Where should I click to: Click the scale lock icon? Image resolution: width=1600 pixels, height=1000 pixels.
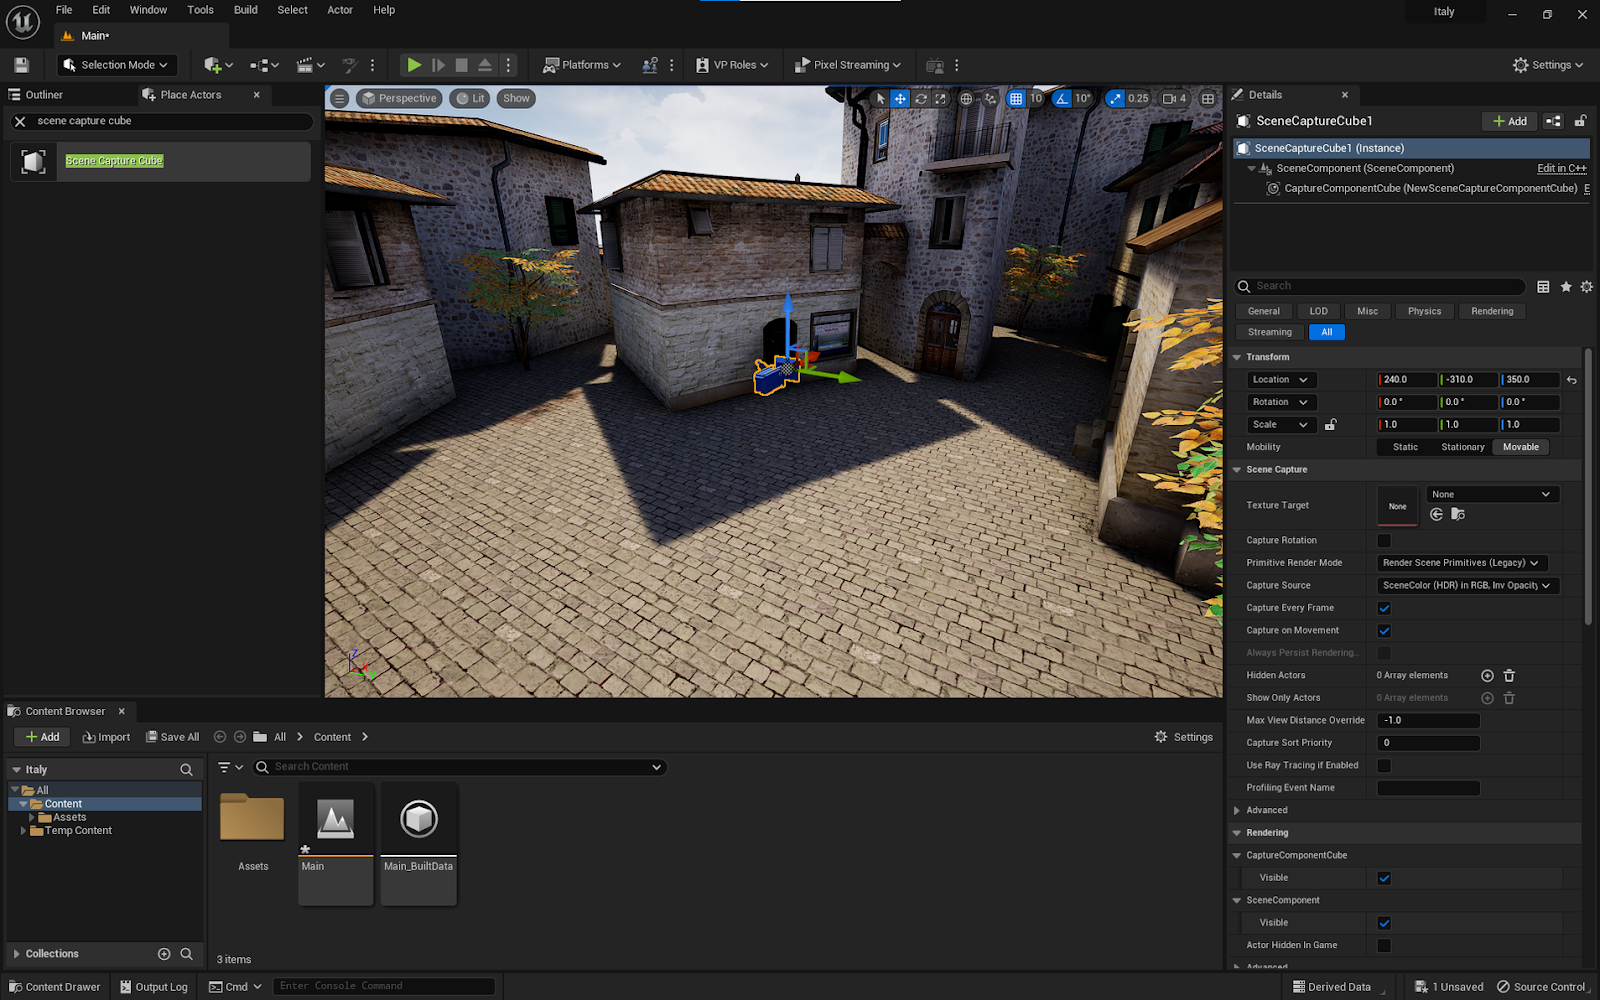[1331, 425]
